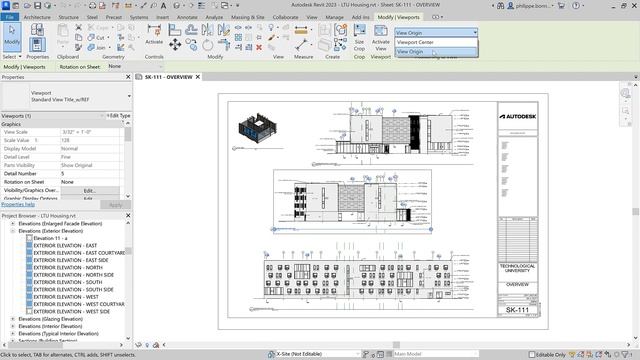The image size is (640, 360).
Task: Click the Apply button in Properties
Action: coord(116,205)
